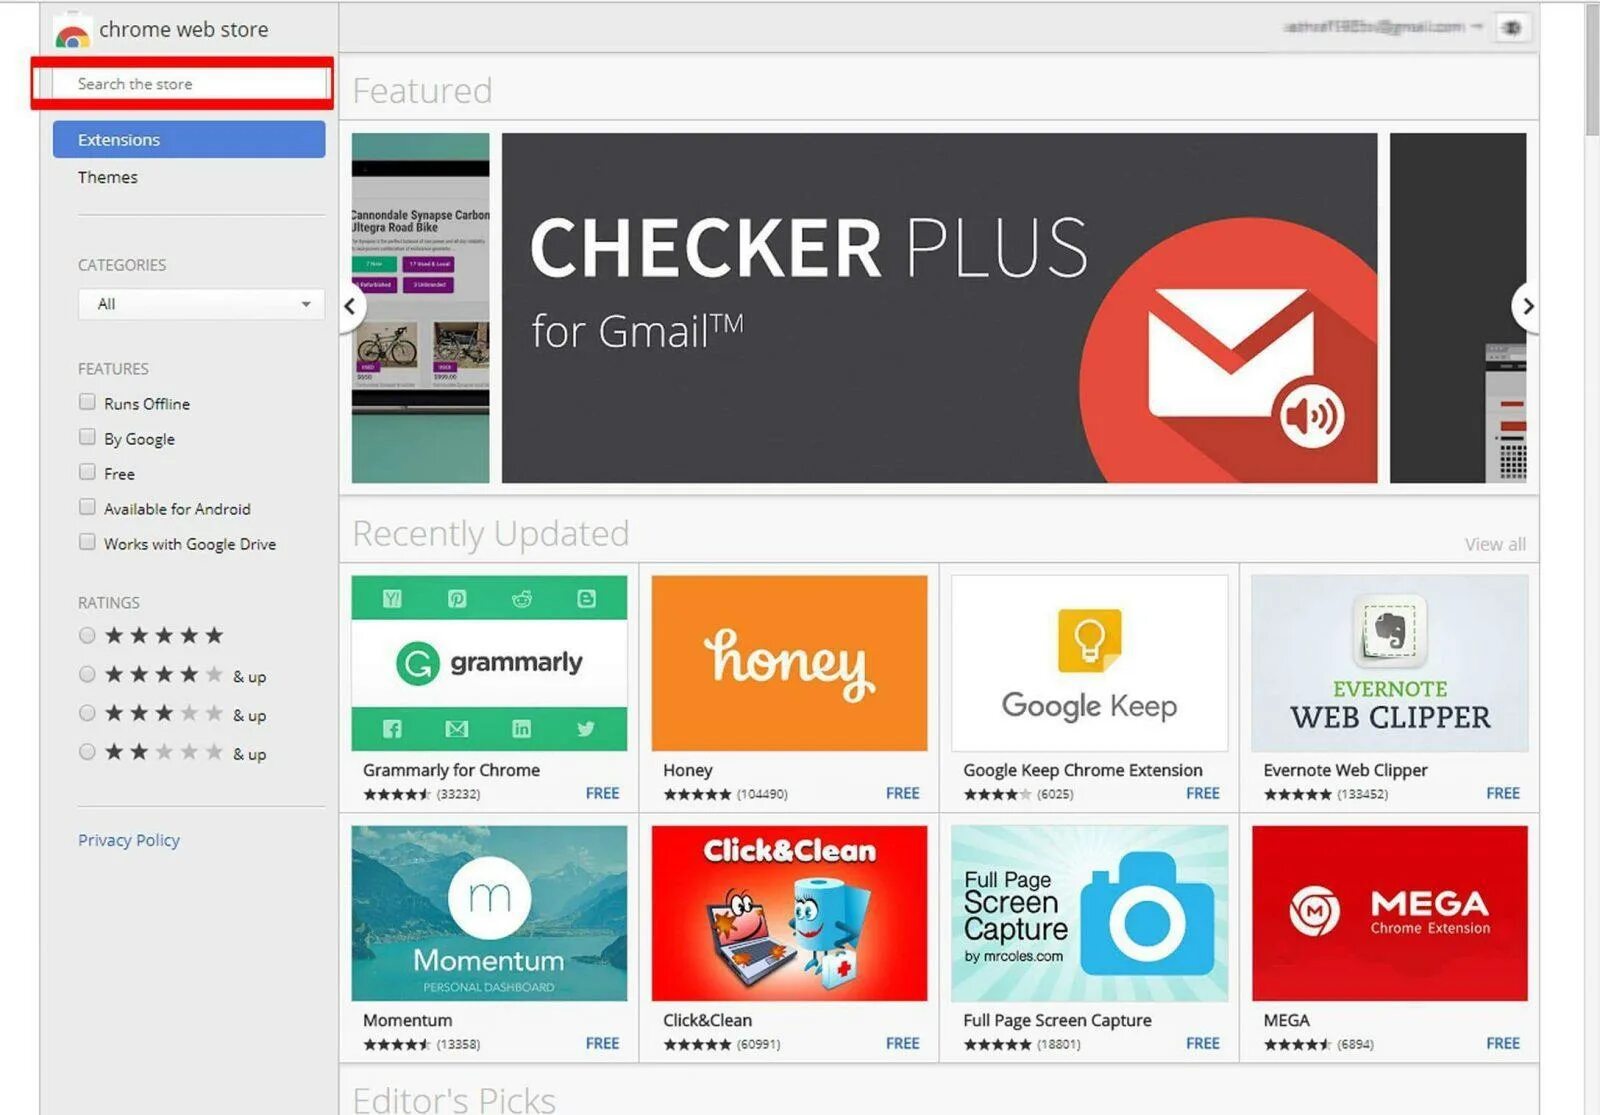Click Full Page Screen Capture title text
The width and height of the screenshot is (1600, 1115).
(1057, 1020)
